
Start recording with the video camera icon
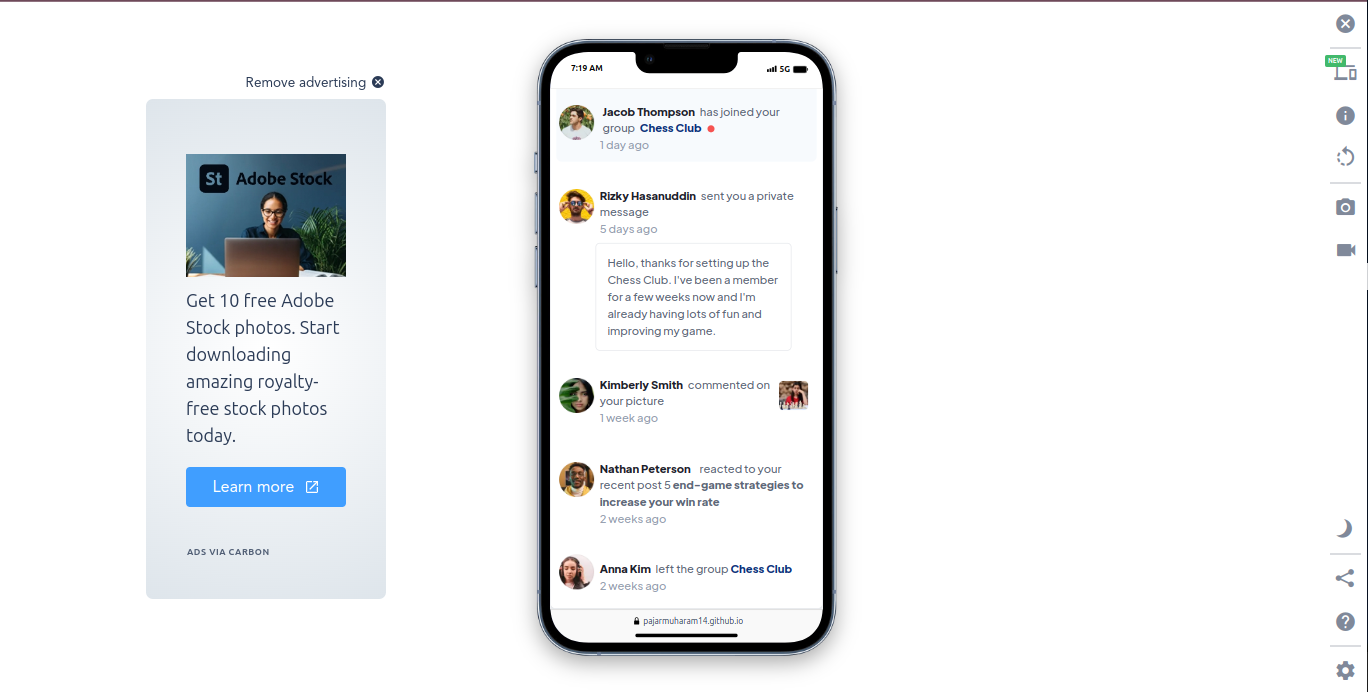click(1345, 250)
